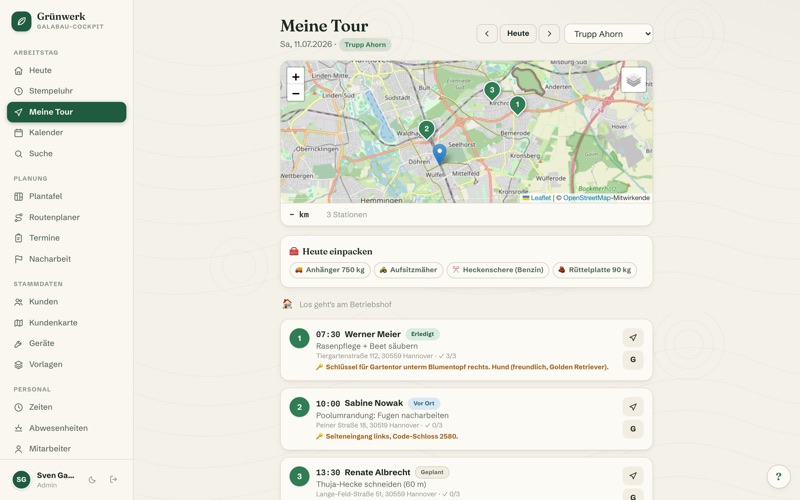Click the Nacharbeit flag icon
The height and width of the screenshot is (500, 800).
[x=18, y=259]
